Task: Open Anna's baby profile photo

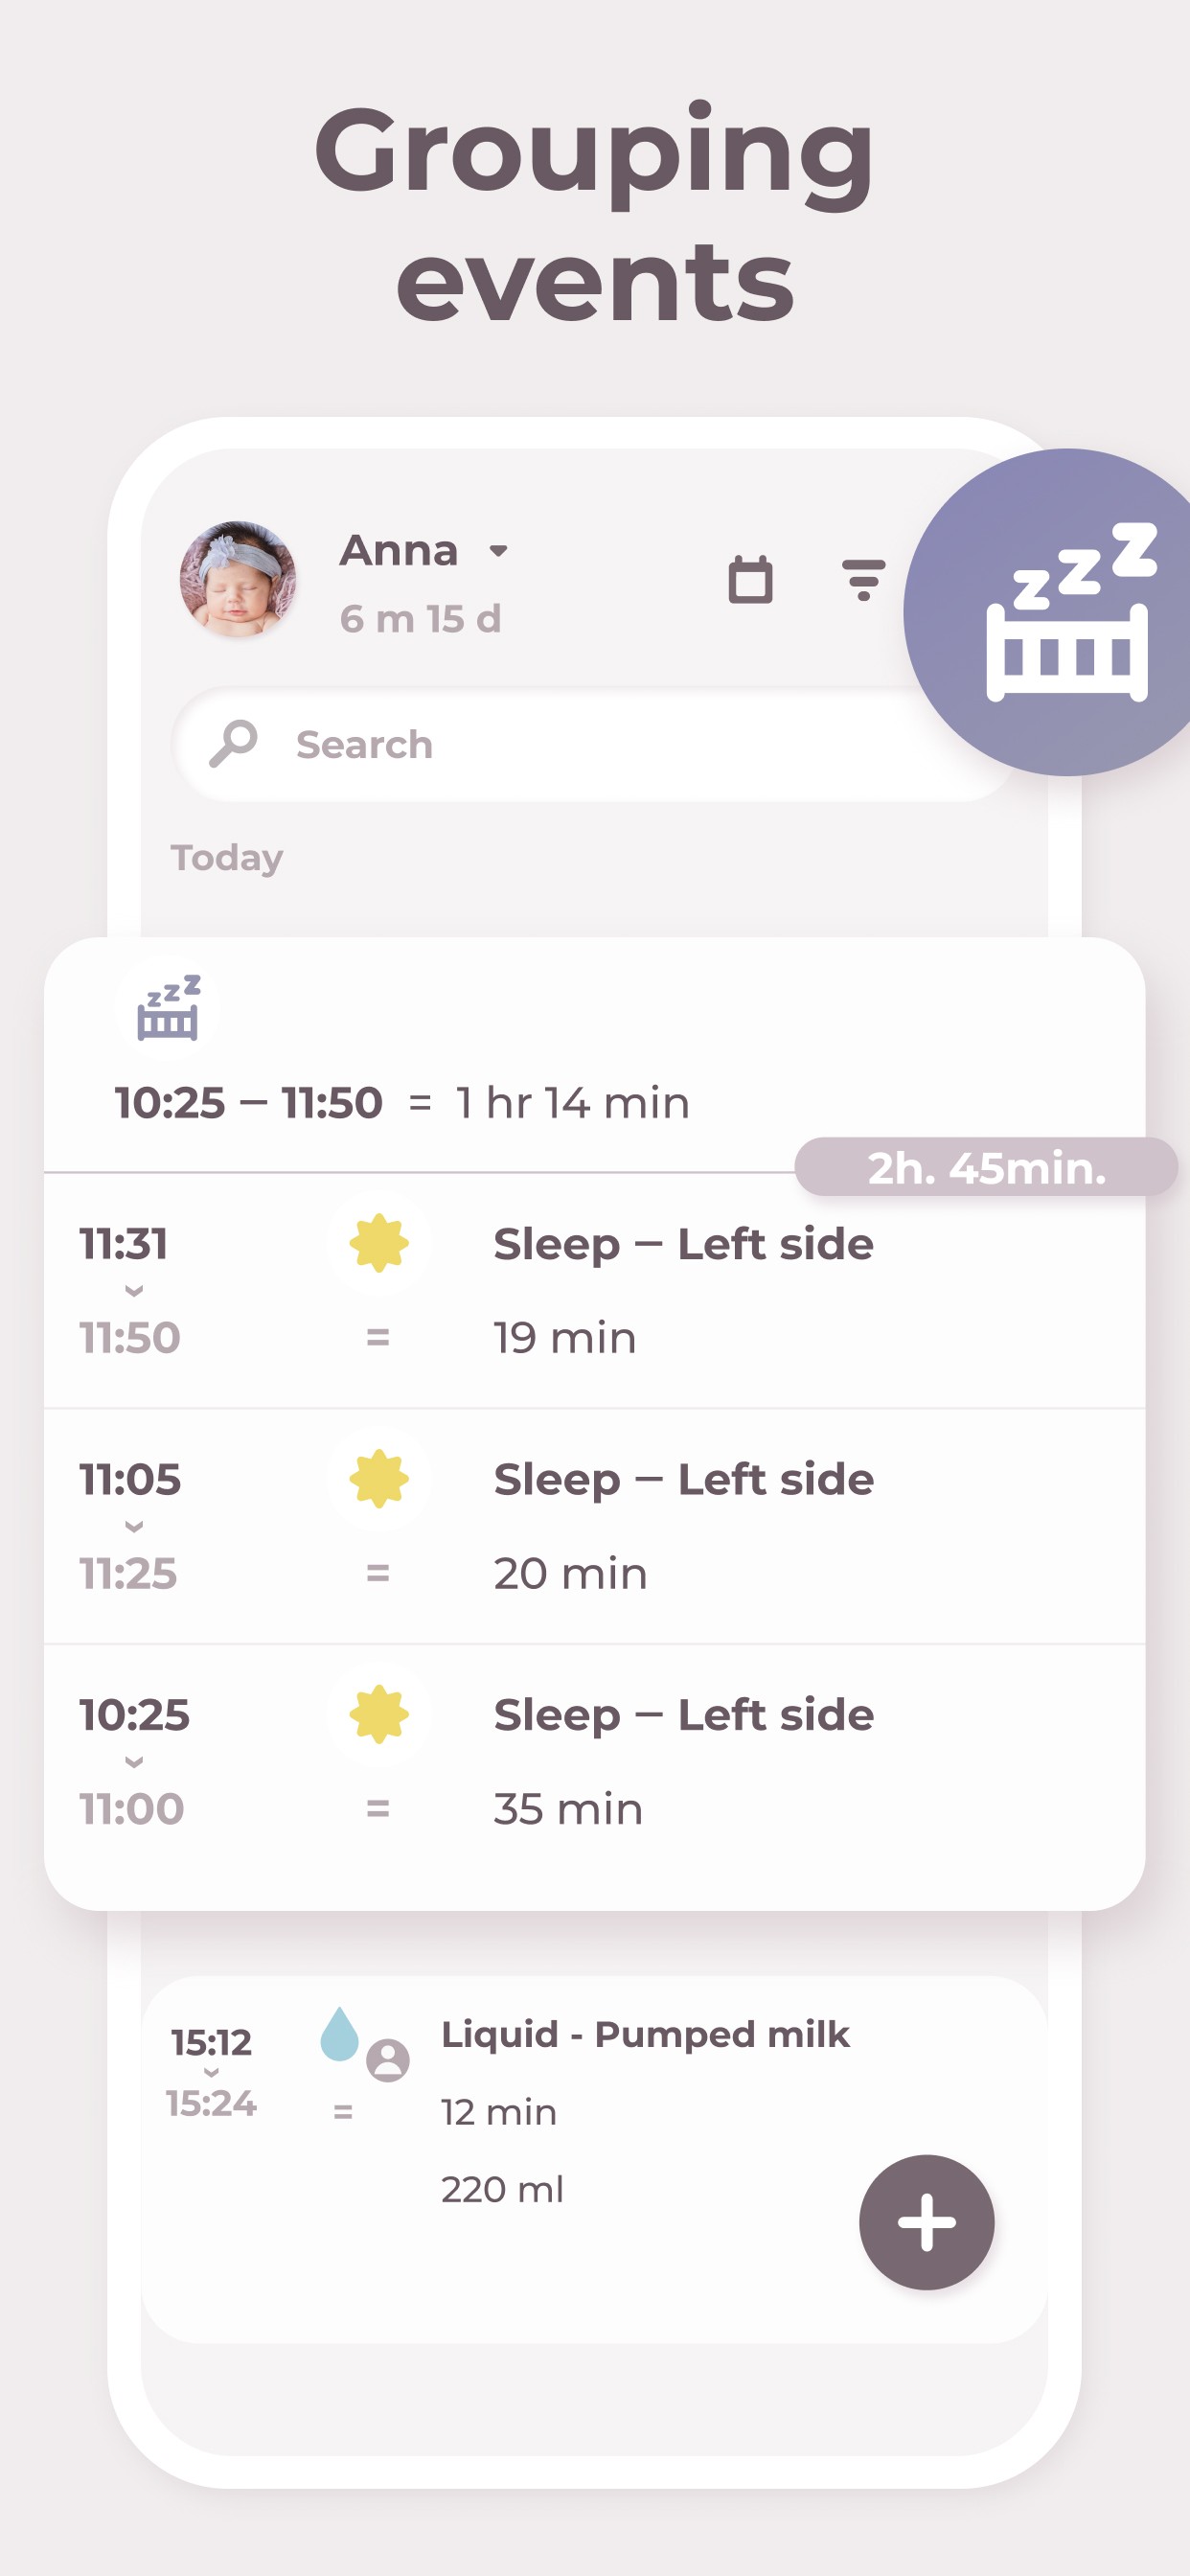Action: pos(238,579)
